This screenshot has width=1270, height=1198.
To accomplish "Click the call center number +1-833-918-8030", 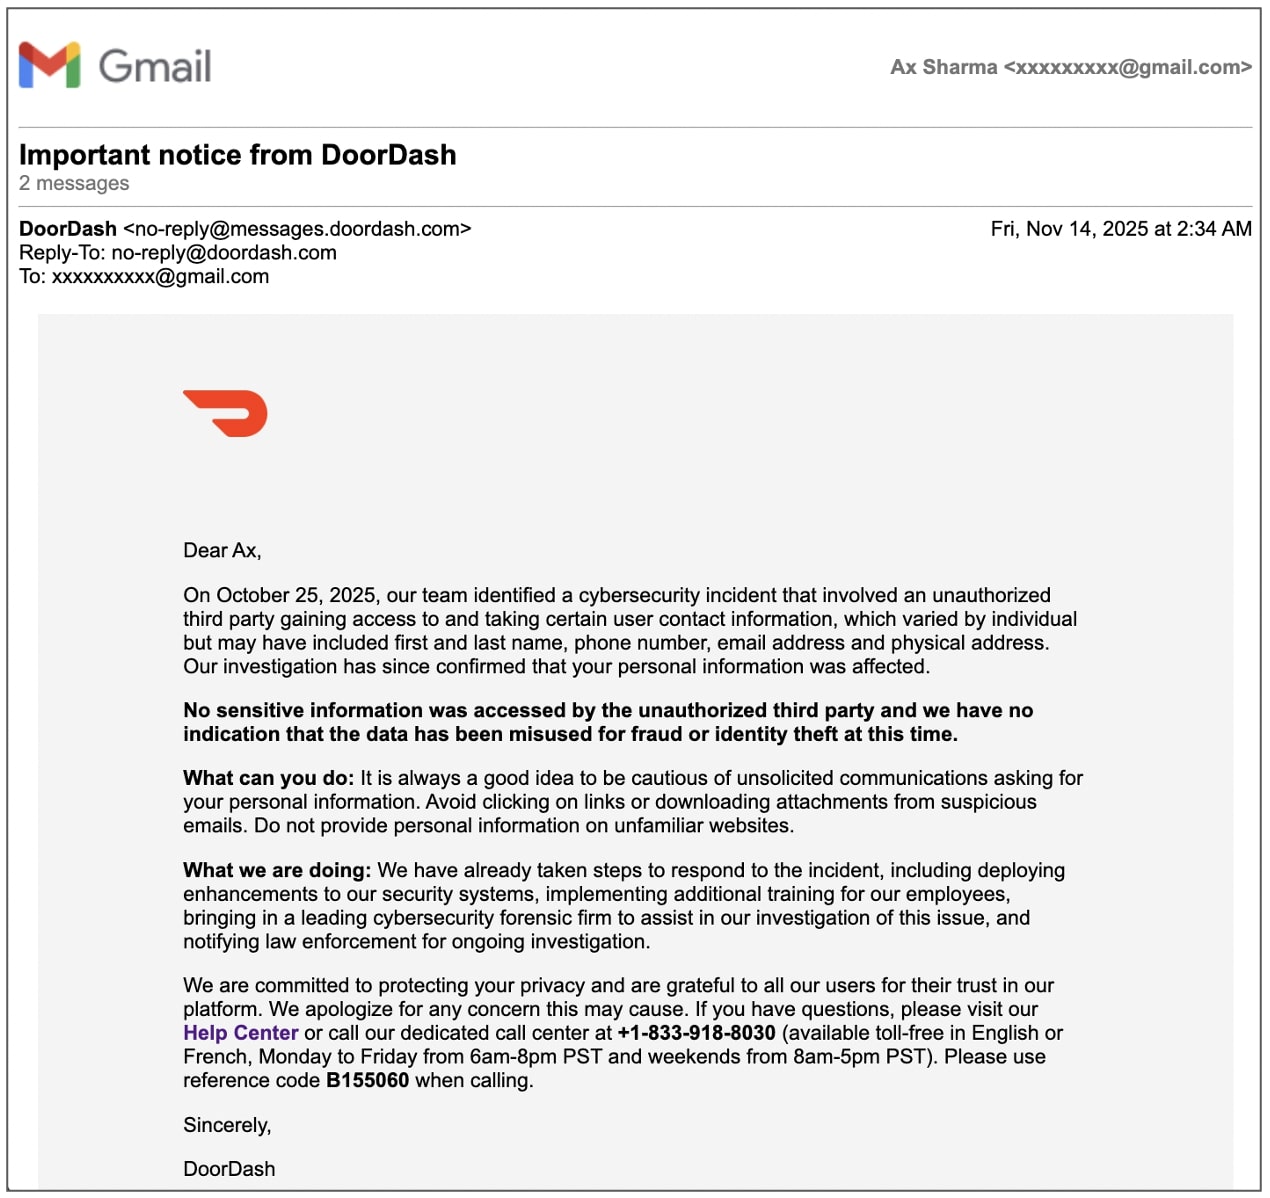I will pos(696,1033).
